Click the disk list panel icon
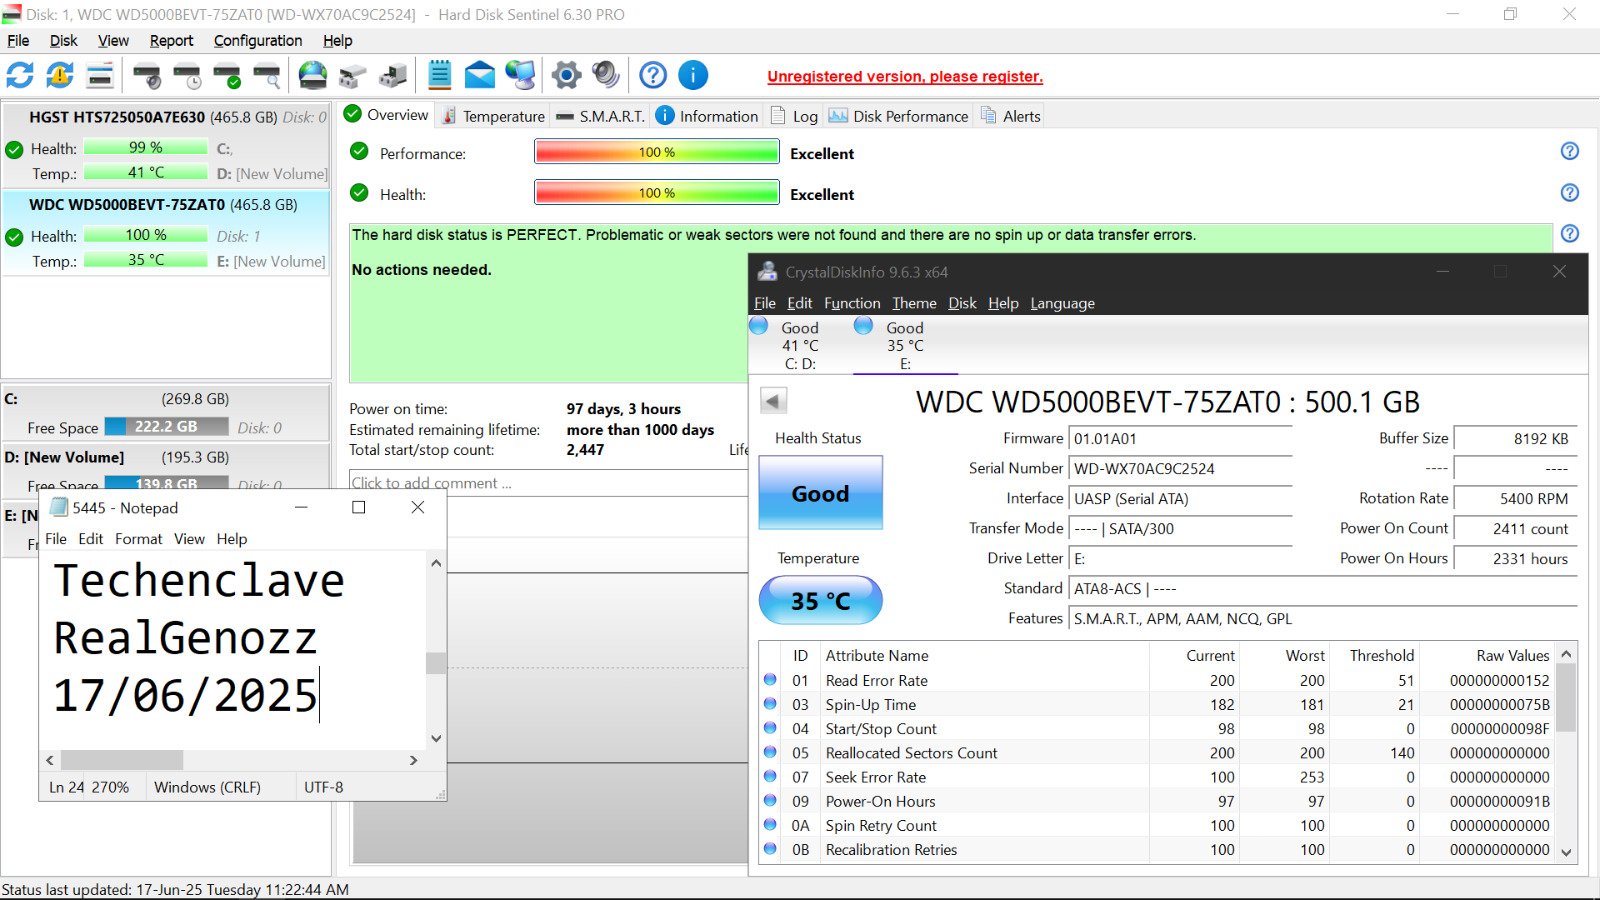The height and width of the screenshot is (900, 1600). click(x=100, y=75)
